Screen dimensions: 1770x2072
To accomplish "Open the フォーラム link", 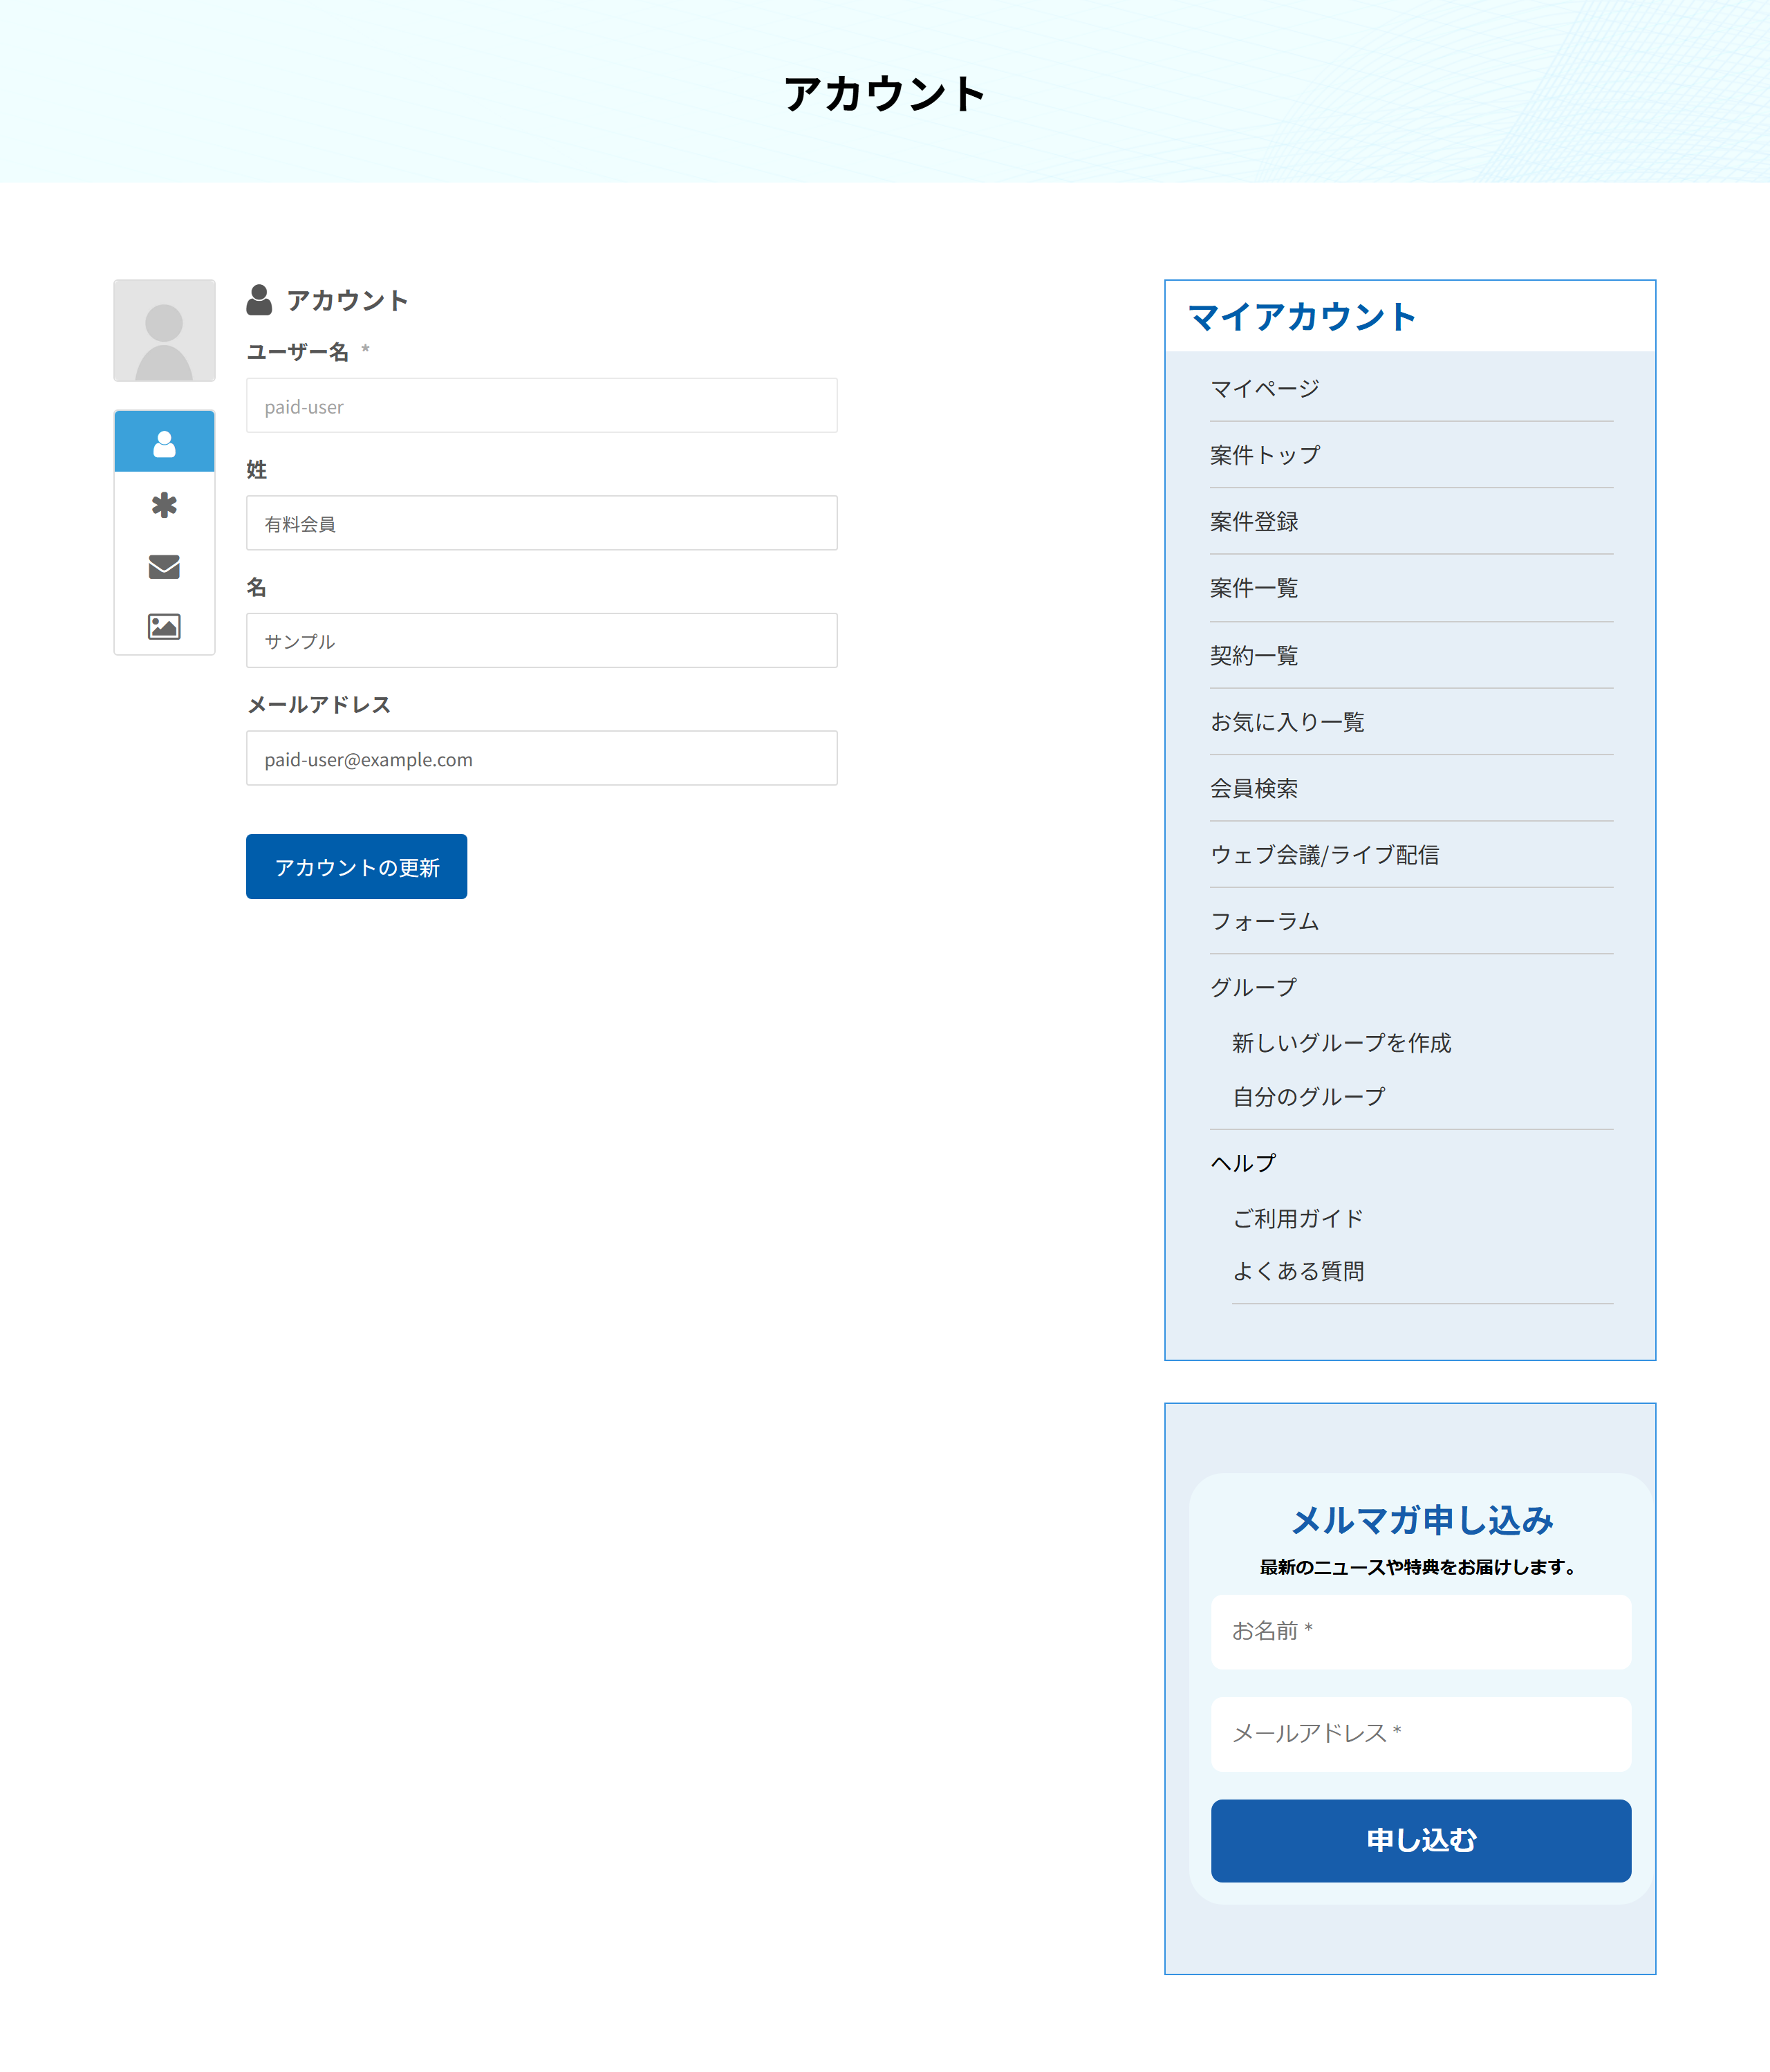I will coord(1265,921).
